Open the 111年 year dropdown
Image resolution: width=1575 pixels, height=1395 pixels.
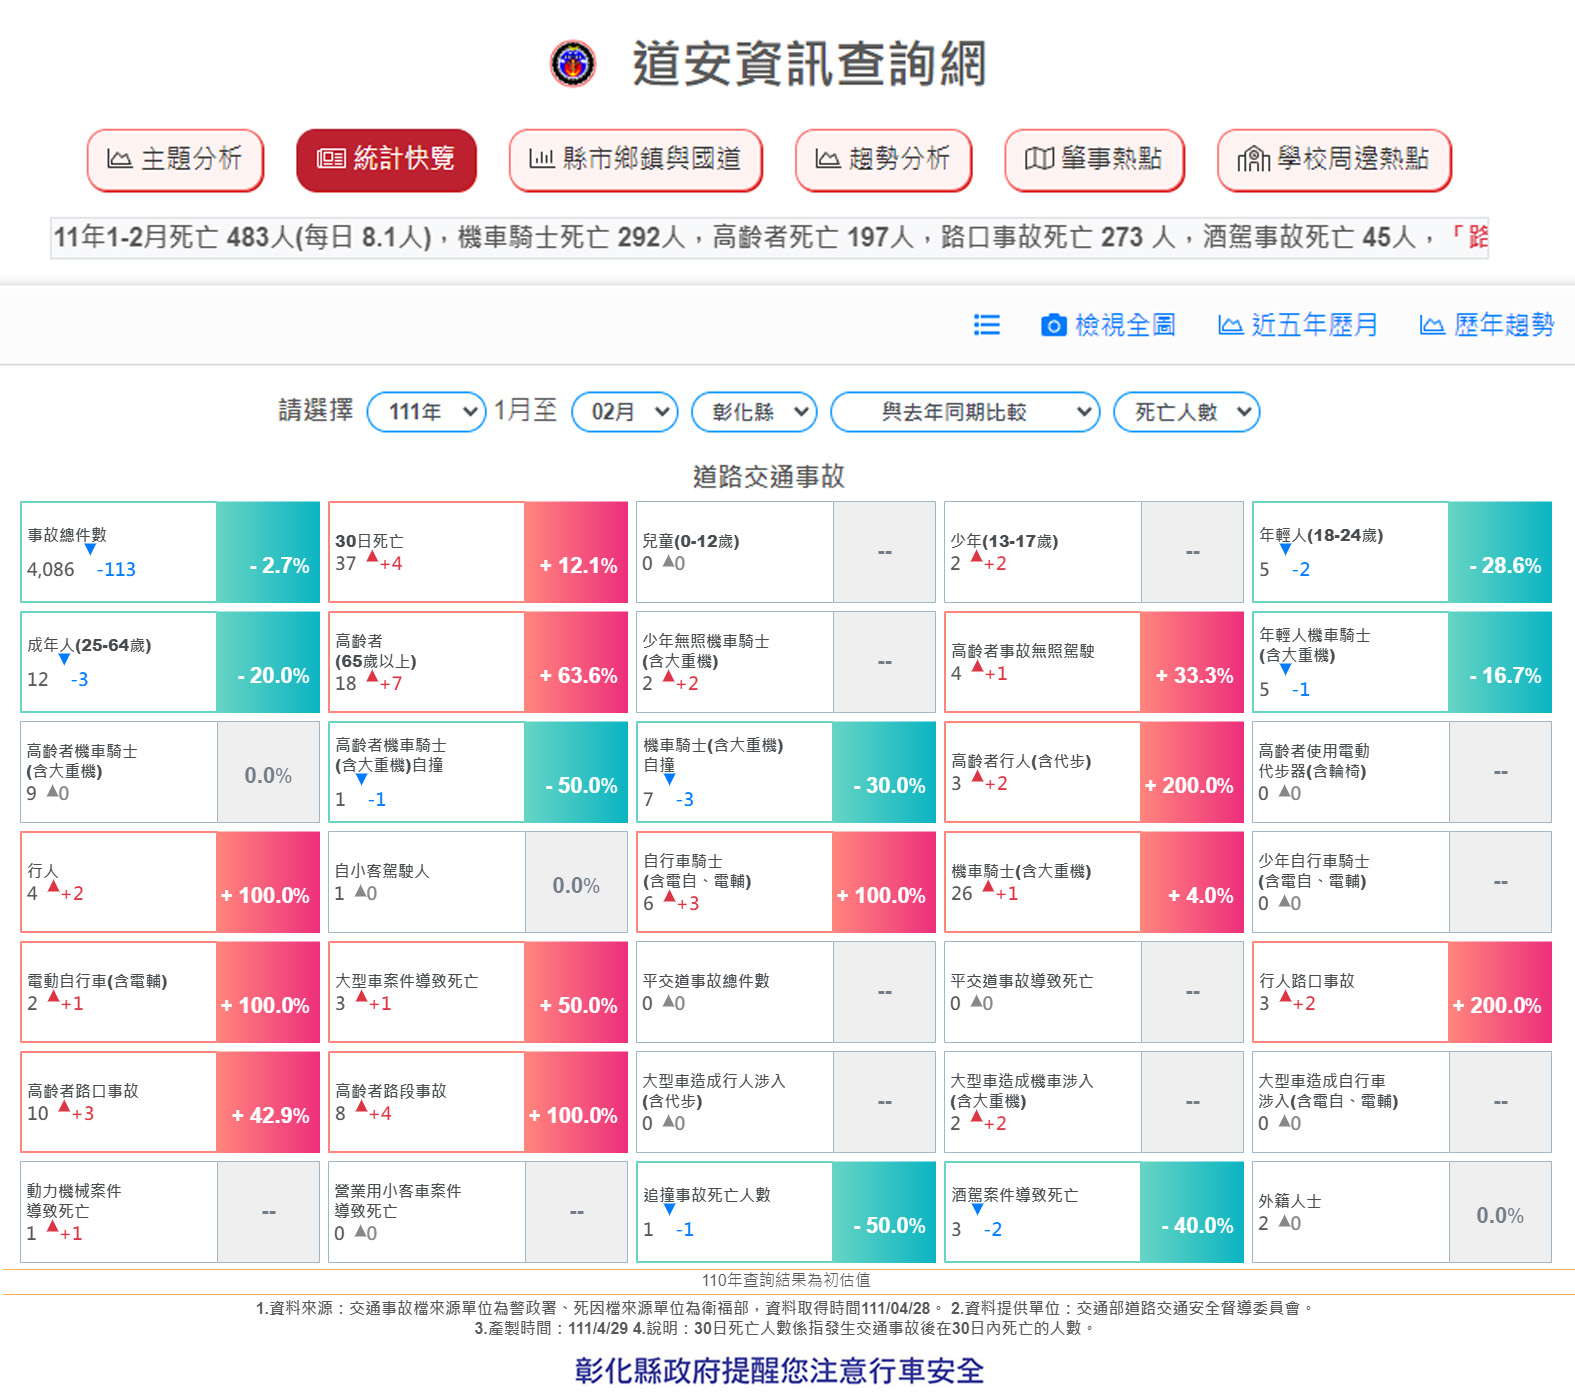tap(427, 412)
